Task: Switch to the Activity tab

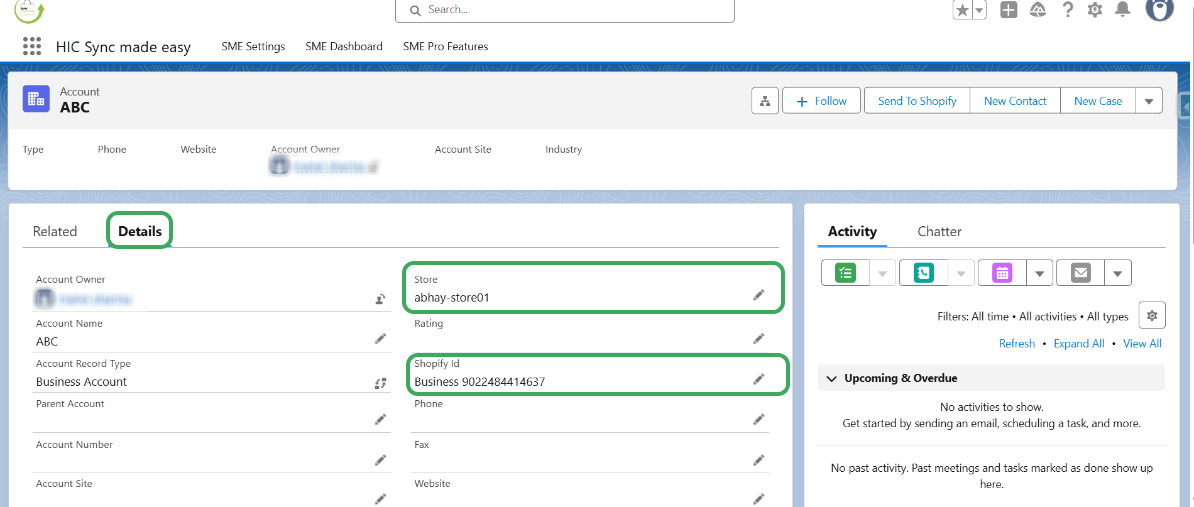Action: click(x=852, y=231)
